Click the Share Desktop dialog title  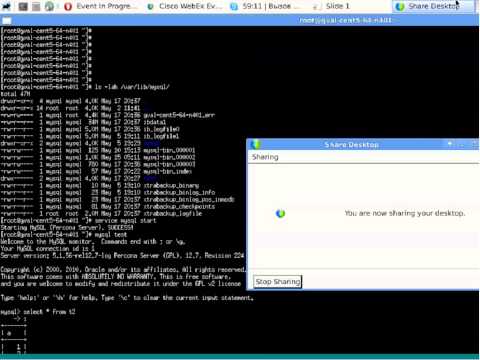[x=351, y=145]
